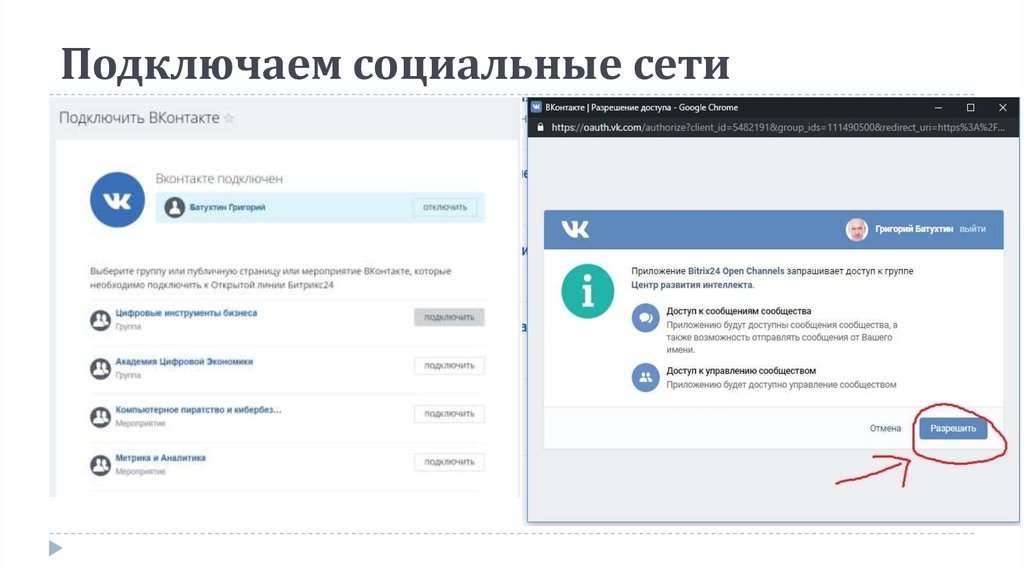Click the Григорий Батухтин name in dialog header
This screenshot has height=574, width=1024.
click(x=914, y=229)
